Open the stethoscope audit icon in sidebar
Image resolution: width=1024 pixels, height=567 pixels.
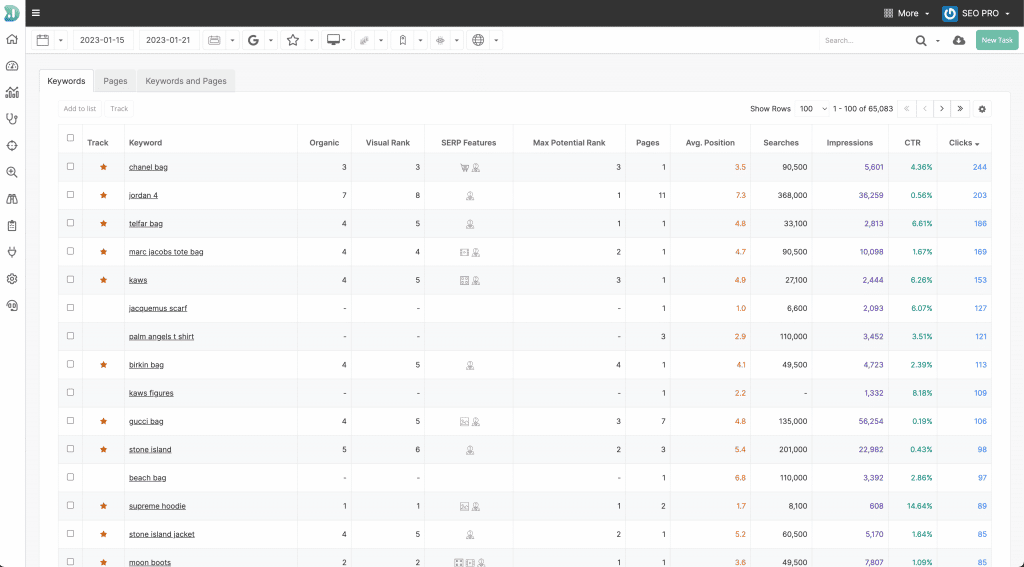[12, 119]
